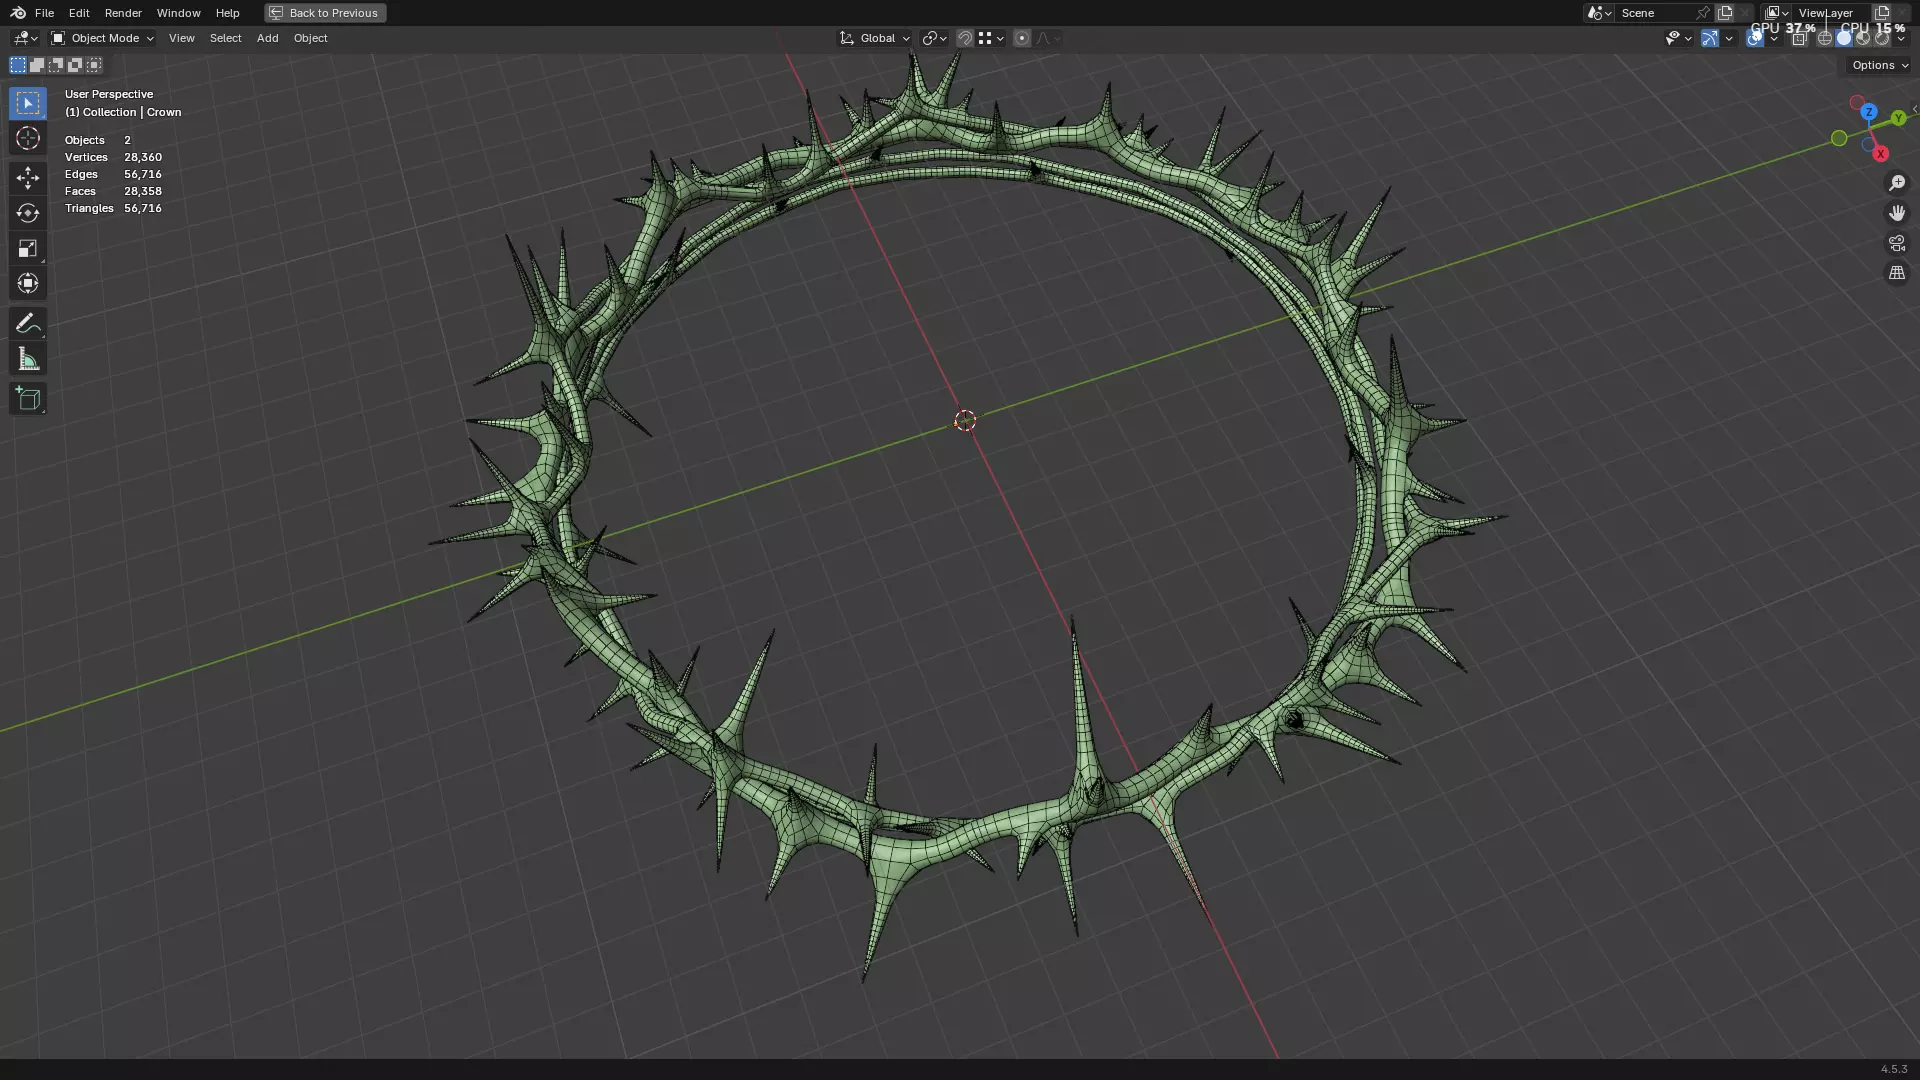Viewport: 1920px width, 1080px height.
Task: Add a new ViewLayer
Action: pos(1882,13)
